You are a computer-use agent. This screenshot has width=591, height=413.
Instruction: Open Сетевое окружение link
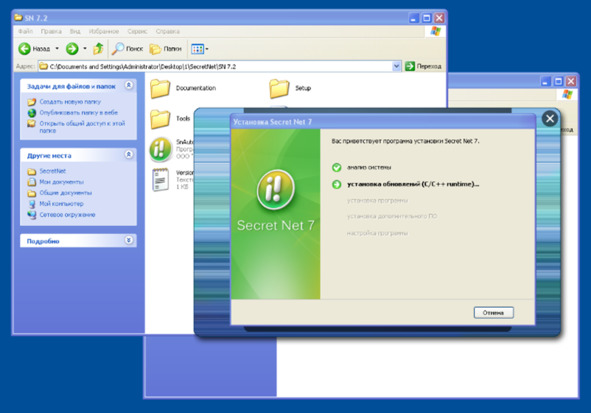[67, 215]
